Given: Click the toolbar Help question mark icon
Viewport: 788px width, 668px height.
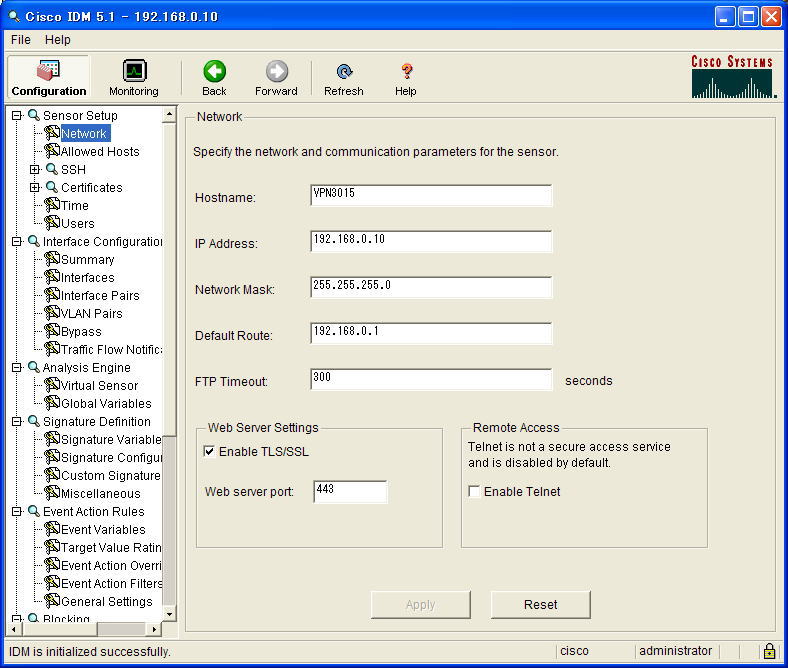Looking at the screenshot, I should [407, 71].
